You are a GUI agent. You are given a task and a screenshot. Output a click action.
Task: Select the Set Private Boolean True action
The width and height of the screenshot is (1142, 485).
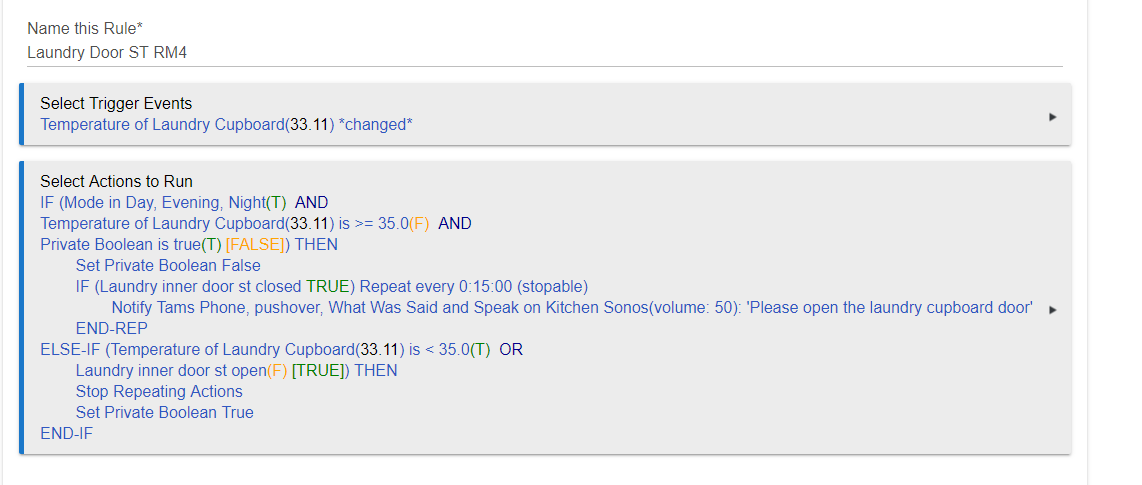point(165,413)
